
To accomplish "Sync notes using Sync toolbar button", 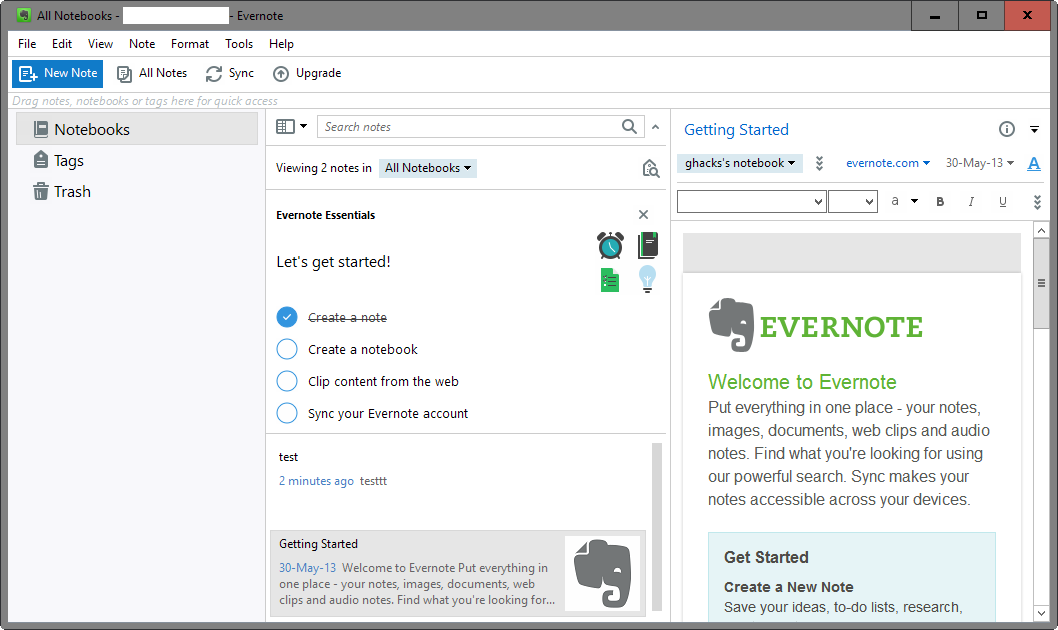I will 230,74.
